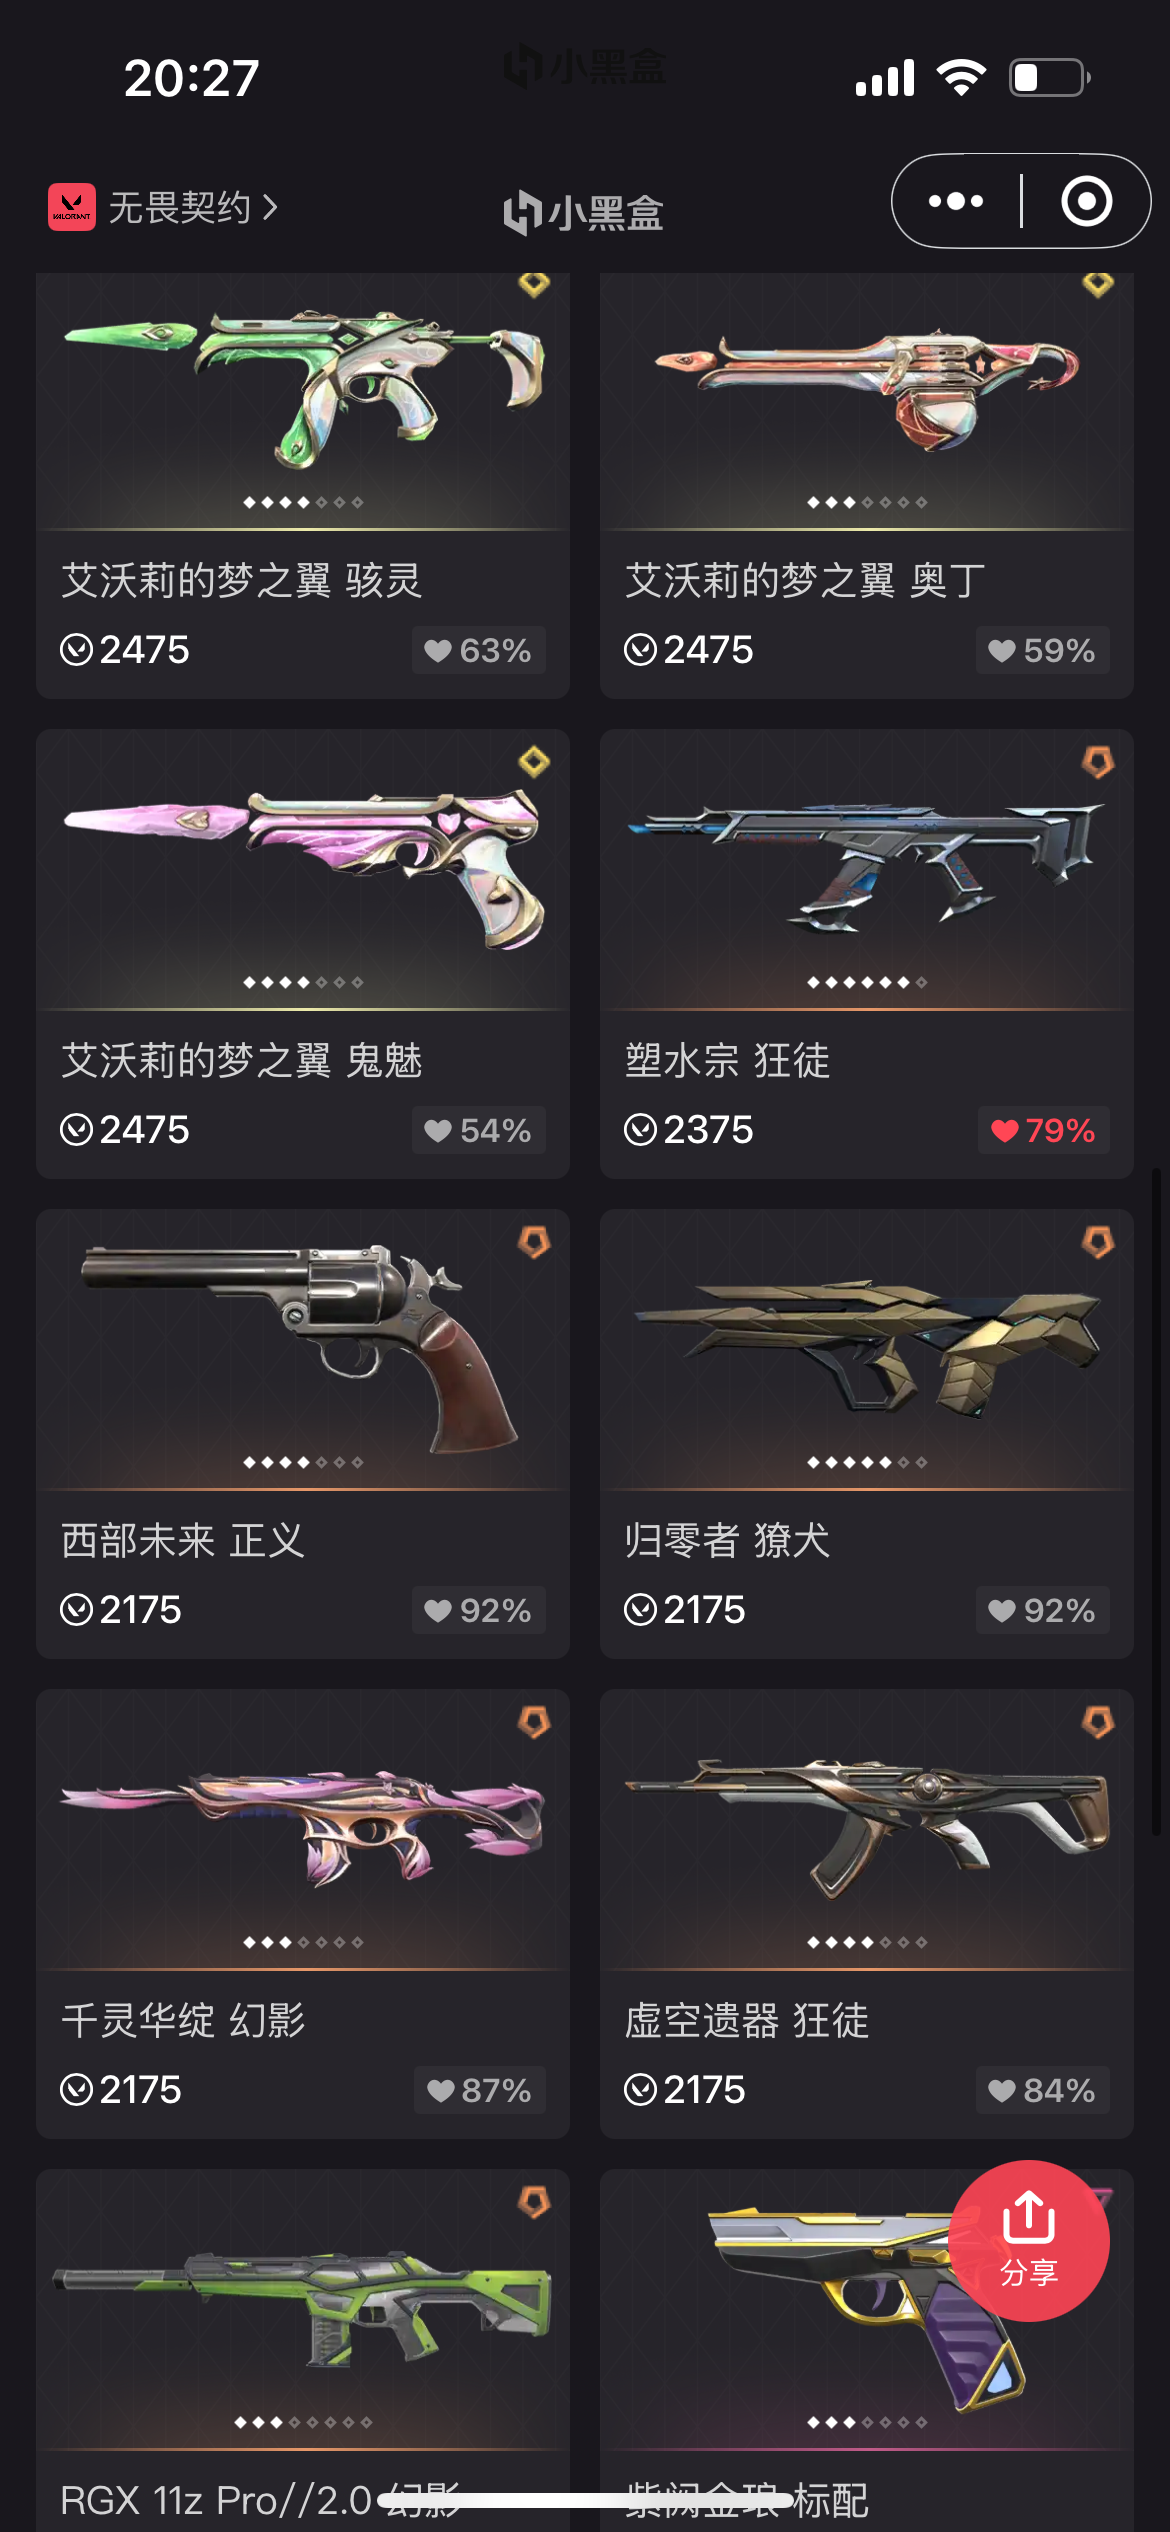This screenshot has width=1170, height=2532.
Task: Tap the red Valorant app icon
Action: (x=72, y=207)
